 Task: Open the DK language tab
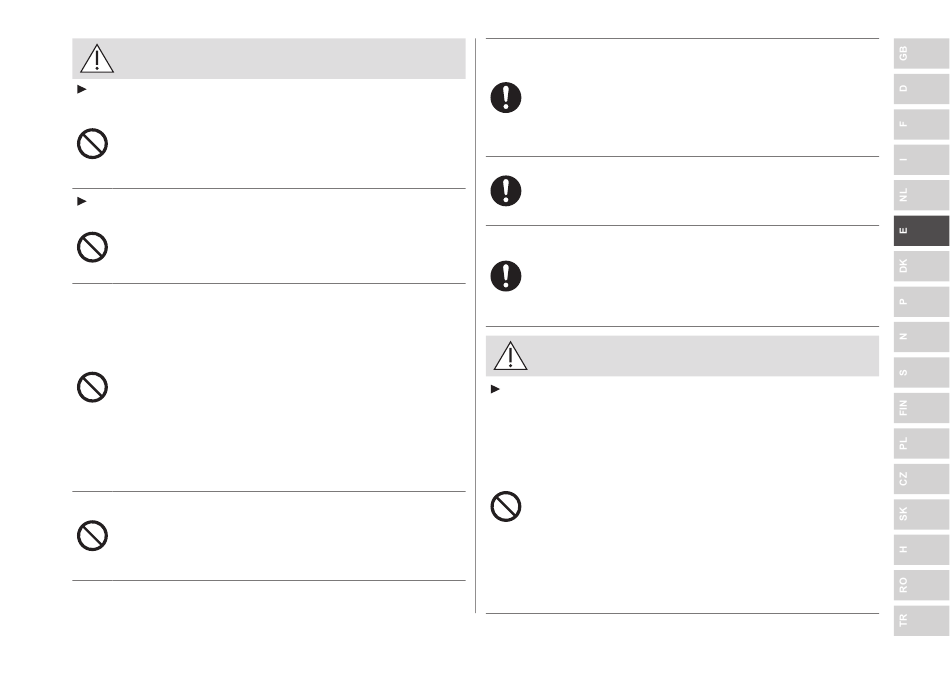[921, 266]
